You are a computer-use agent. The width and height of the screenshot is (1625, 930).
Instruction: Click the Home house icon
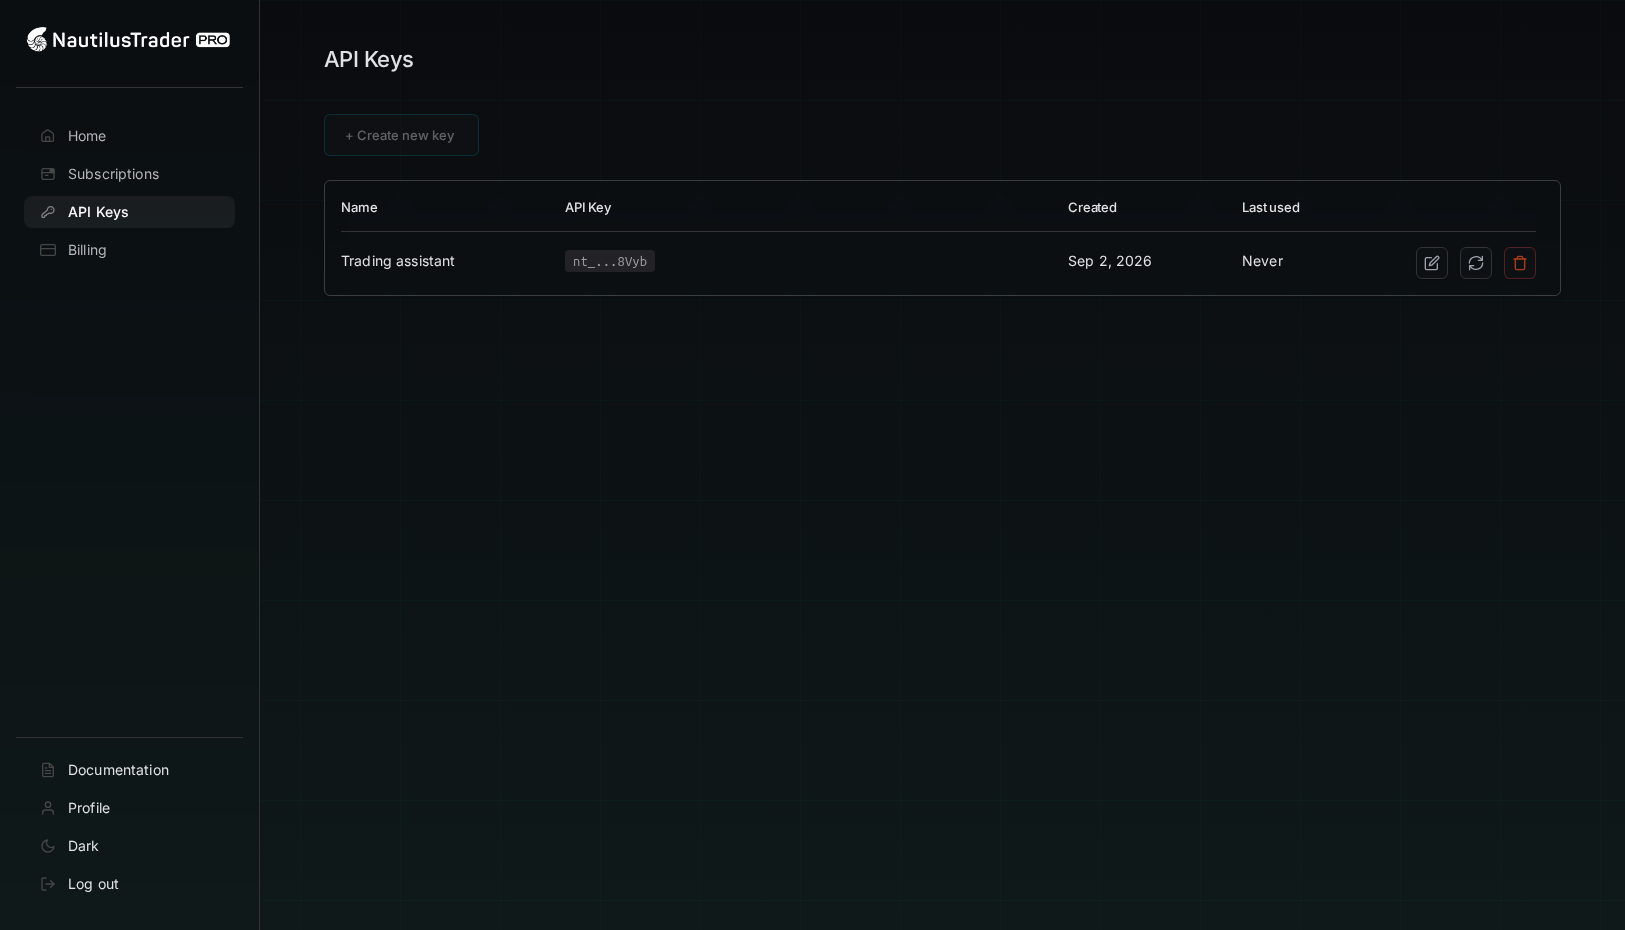pos(48,136)
